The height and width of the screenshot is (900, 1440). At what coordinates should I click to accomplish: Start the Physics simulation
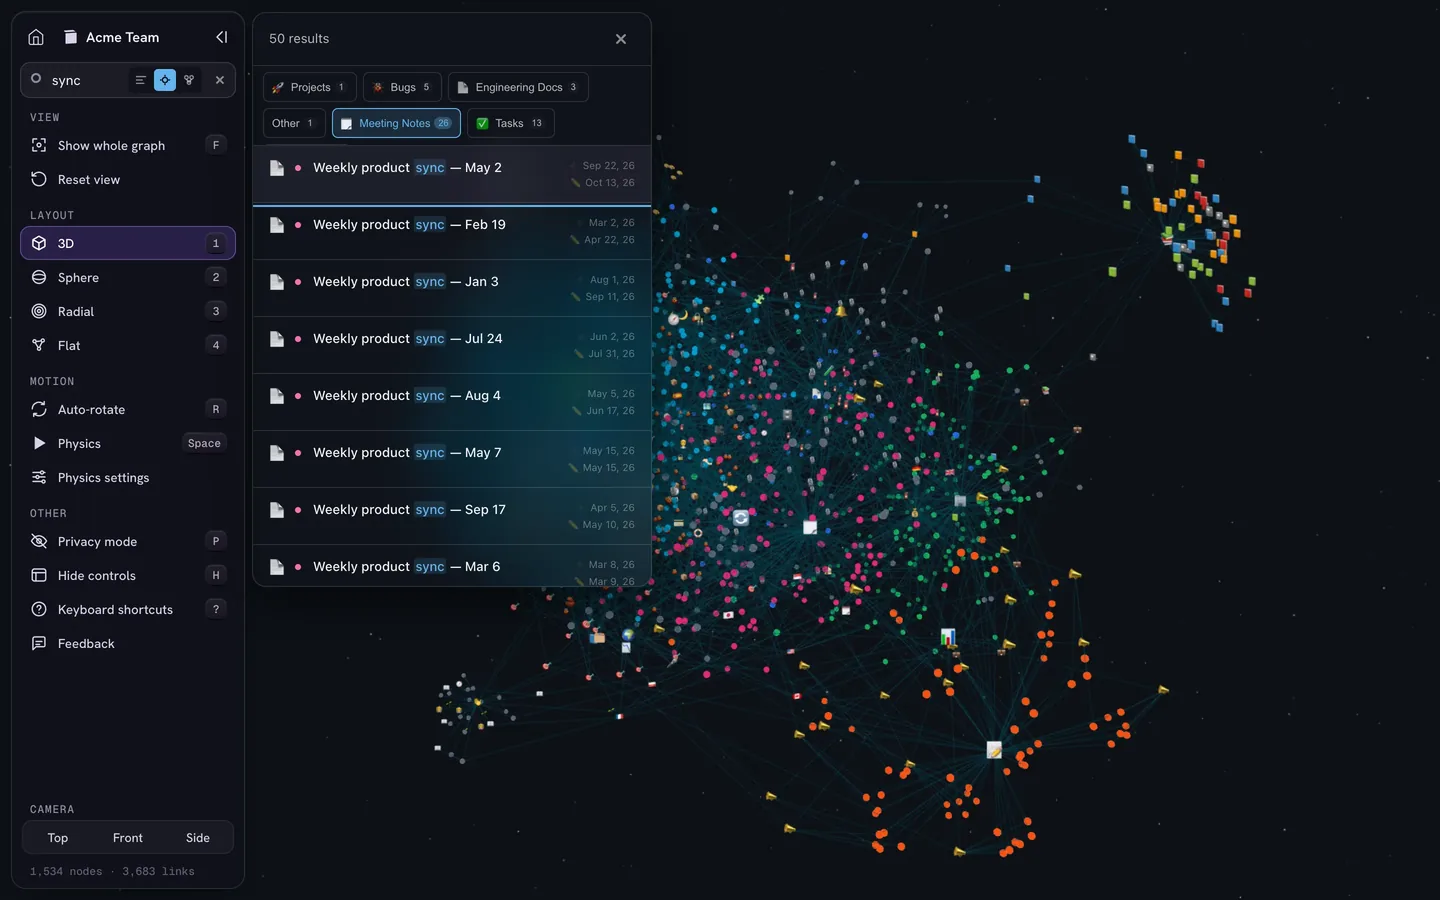click(128, 443)
